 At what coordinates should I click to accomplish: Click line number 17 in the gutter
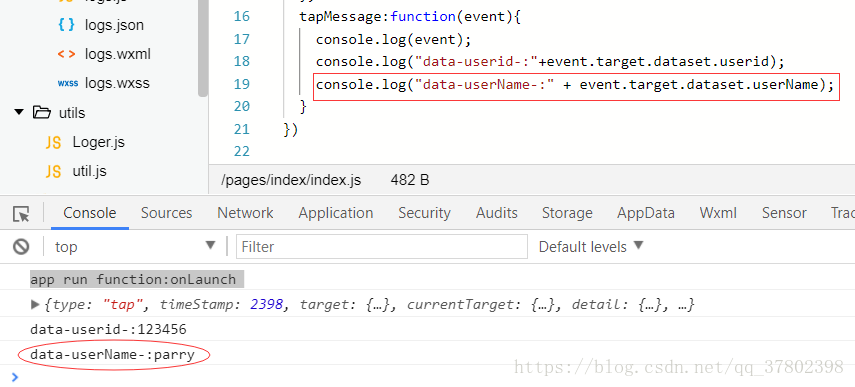point(242,39)
